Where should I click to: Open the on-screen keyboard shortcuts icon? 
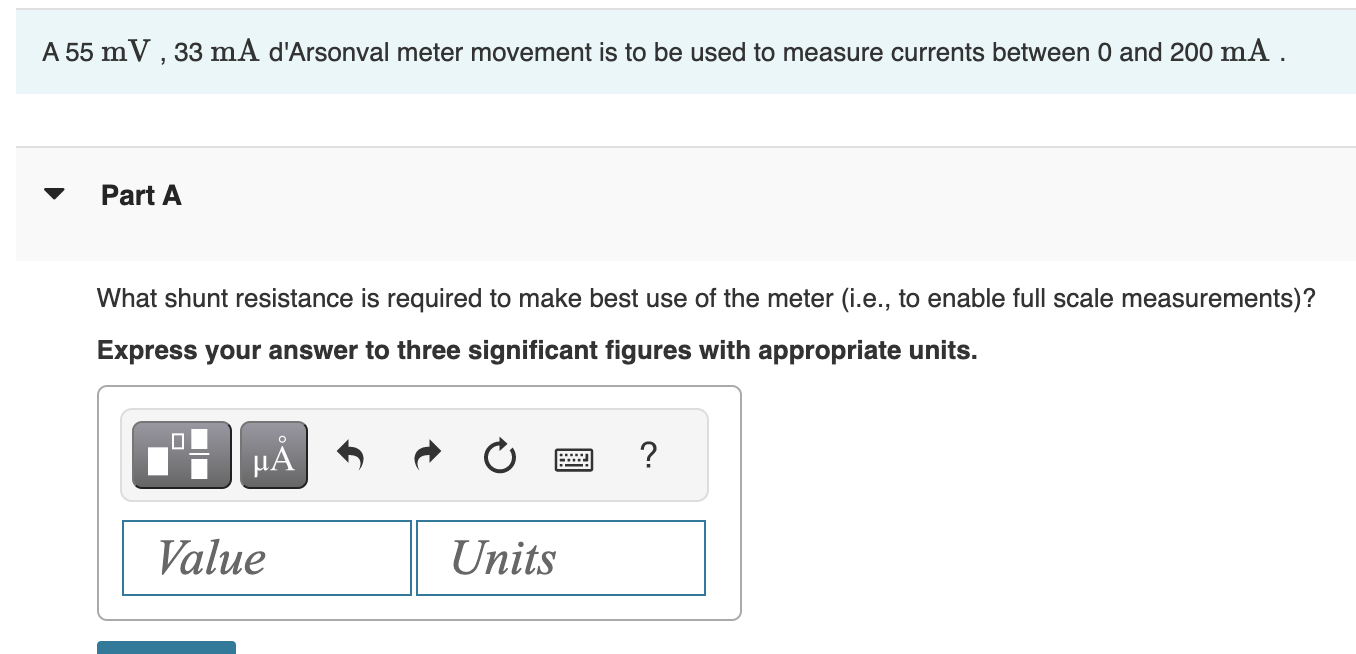(x=574, y=460)
